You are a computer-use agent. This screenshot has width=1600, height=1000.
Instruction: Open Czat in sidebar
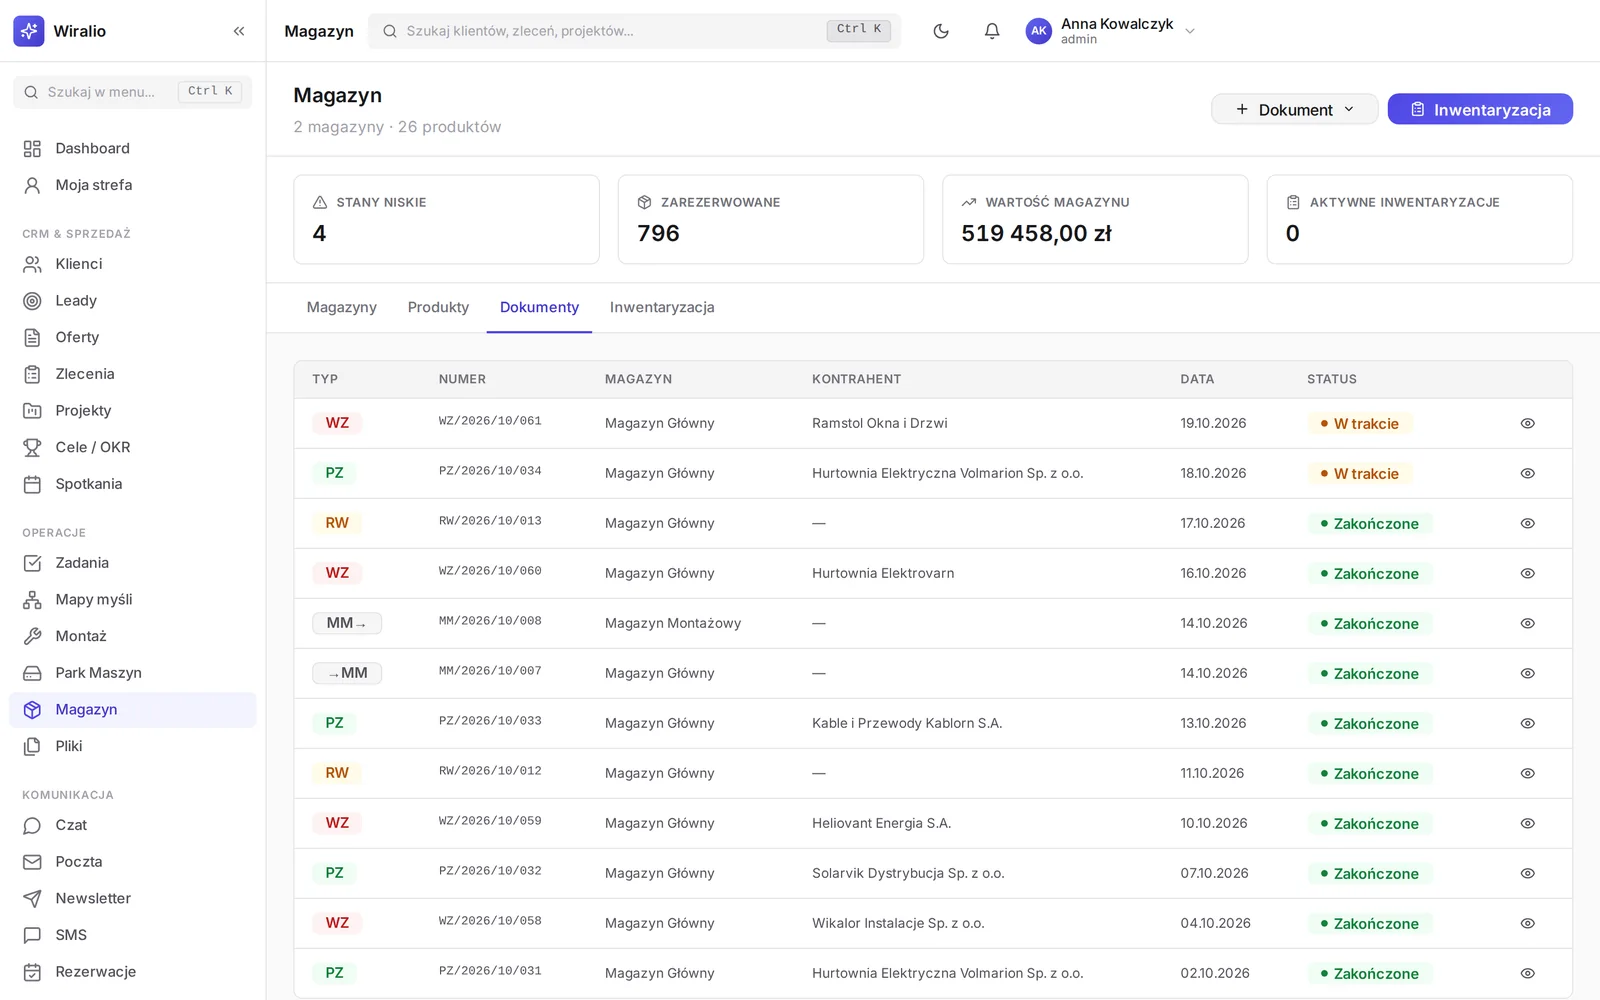[x=133, y=825]
